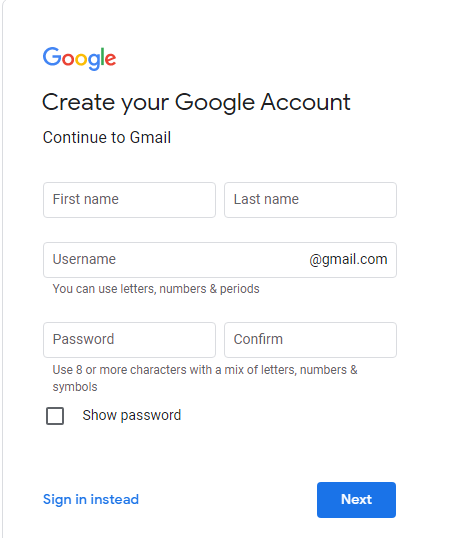Select the Username input field
This screenshot has width=452, height=547.
[x=220, y=260]
